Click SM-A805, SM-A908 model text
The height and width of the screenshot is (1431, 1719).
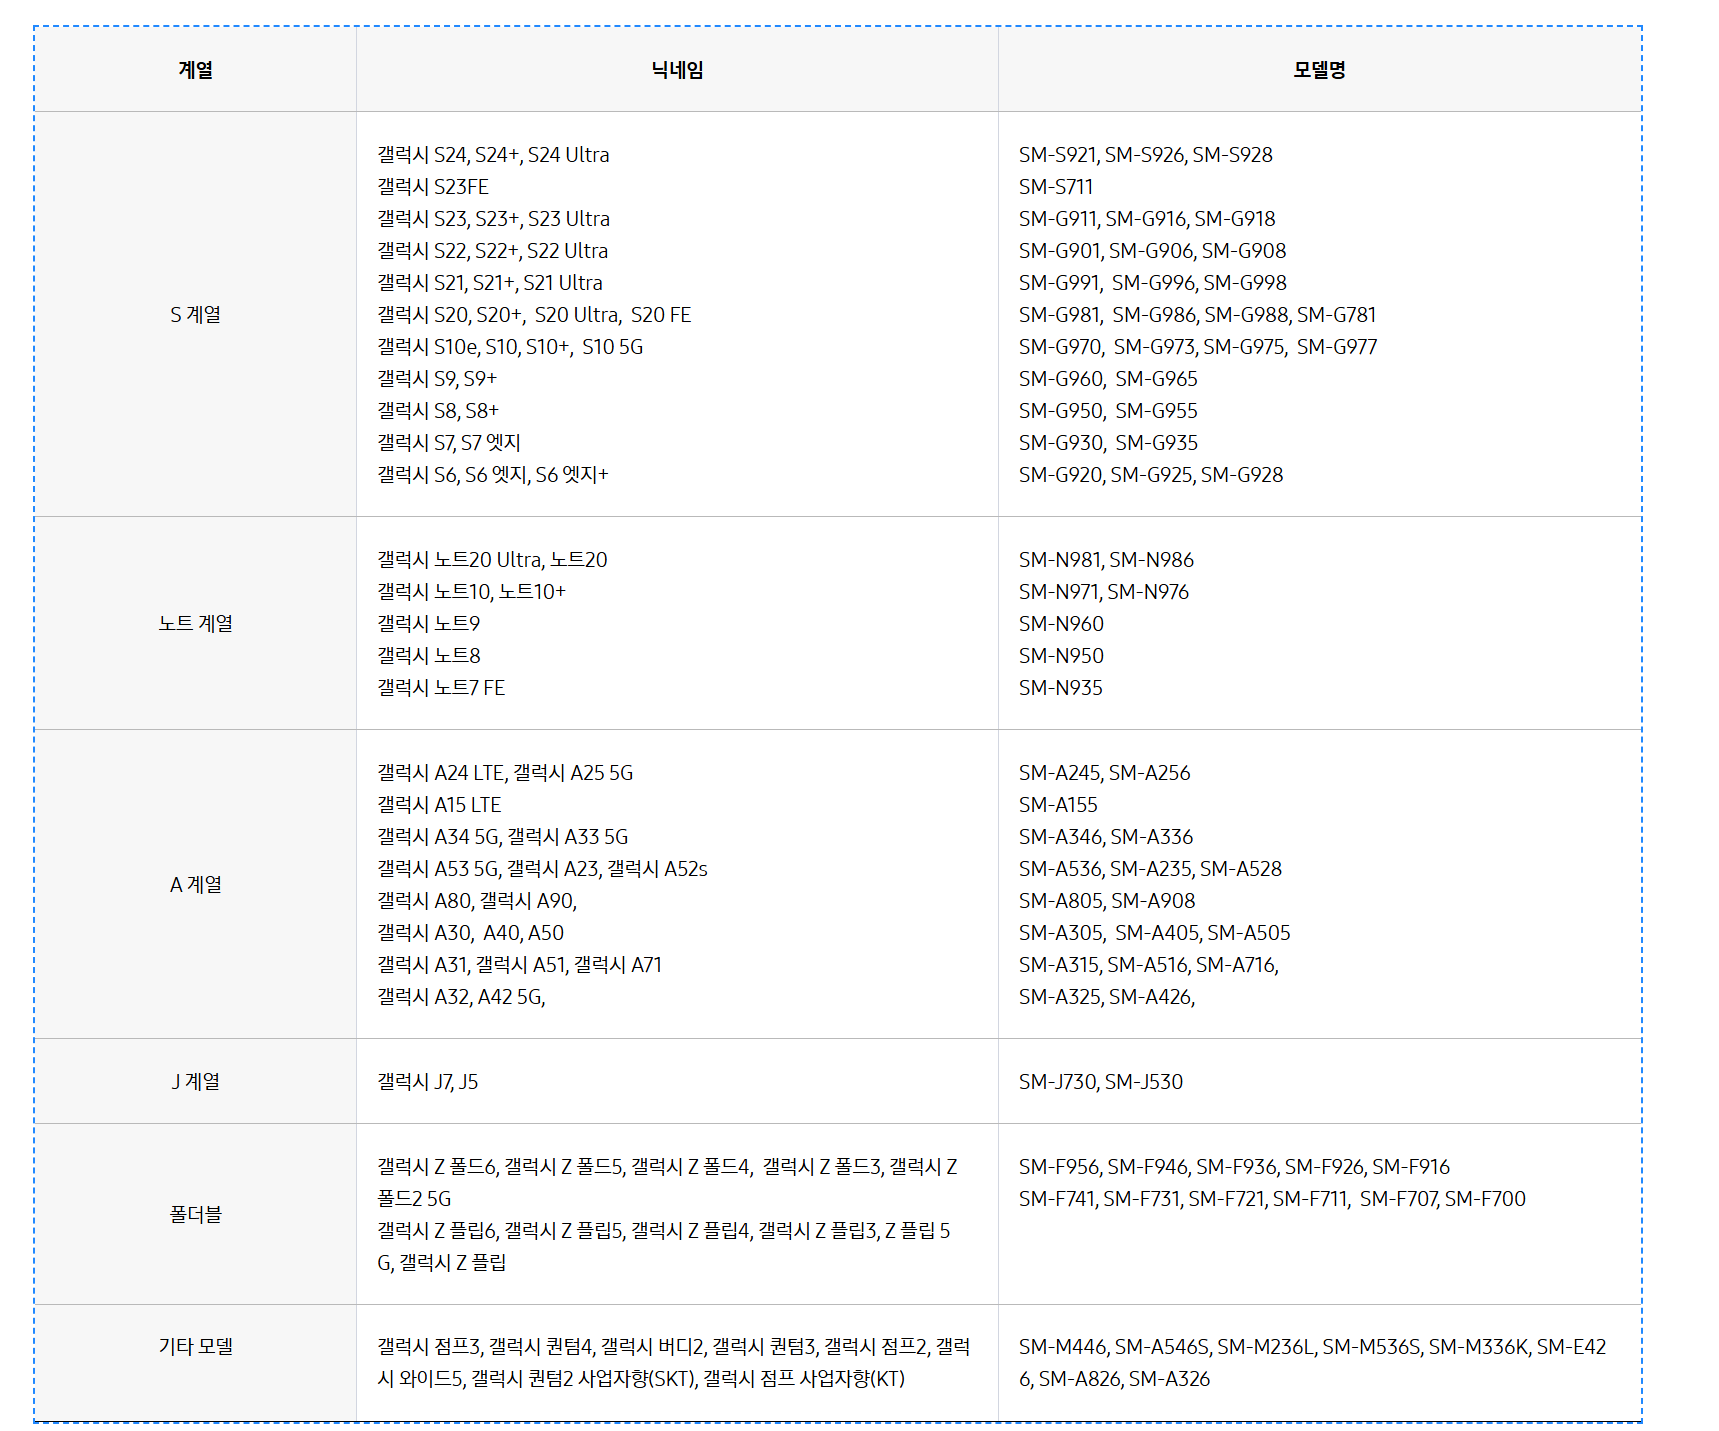(1107, 901)
